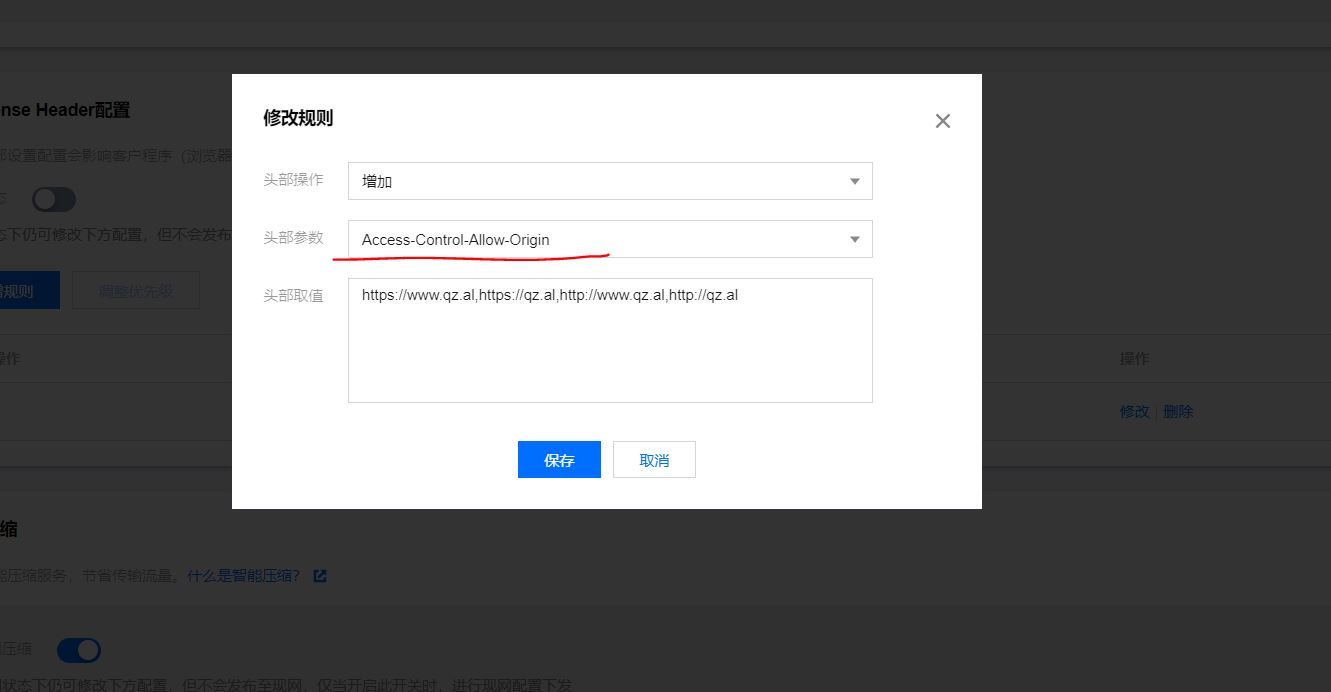Expand the Access-Control-Allow-Origin 头部参数 dropdown
This screenshot has height=692, width=1331.
coord(610,239)
